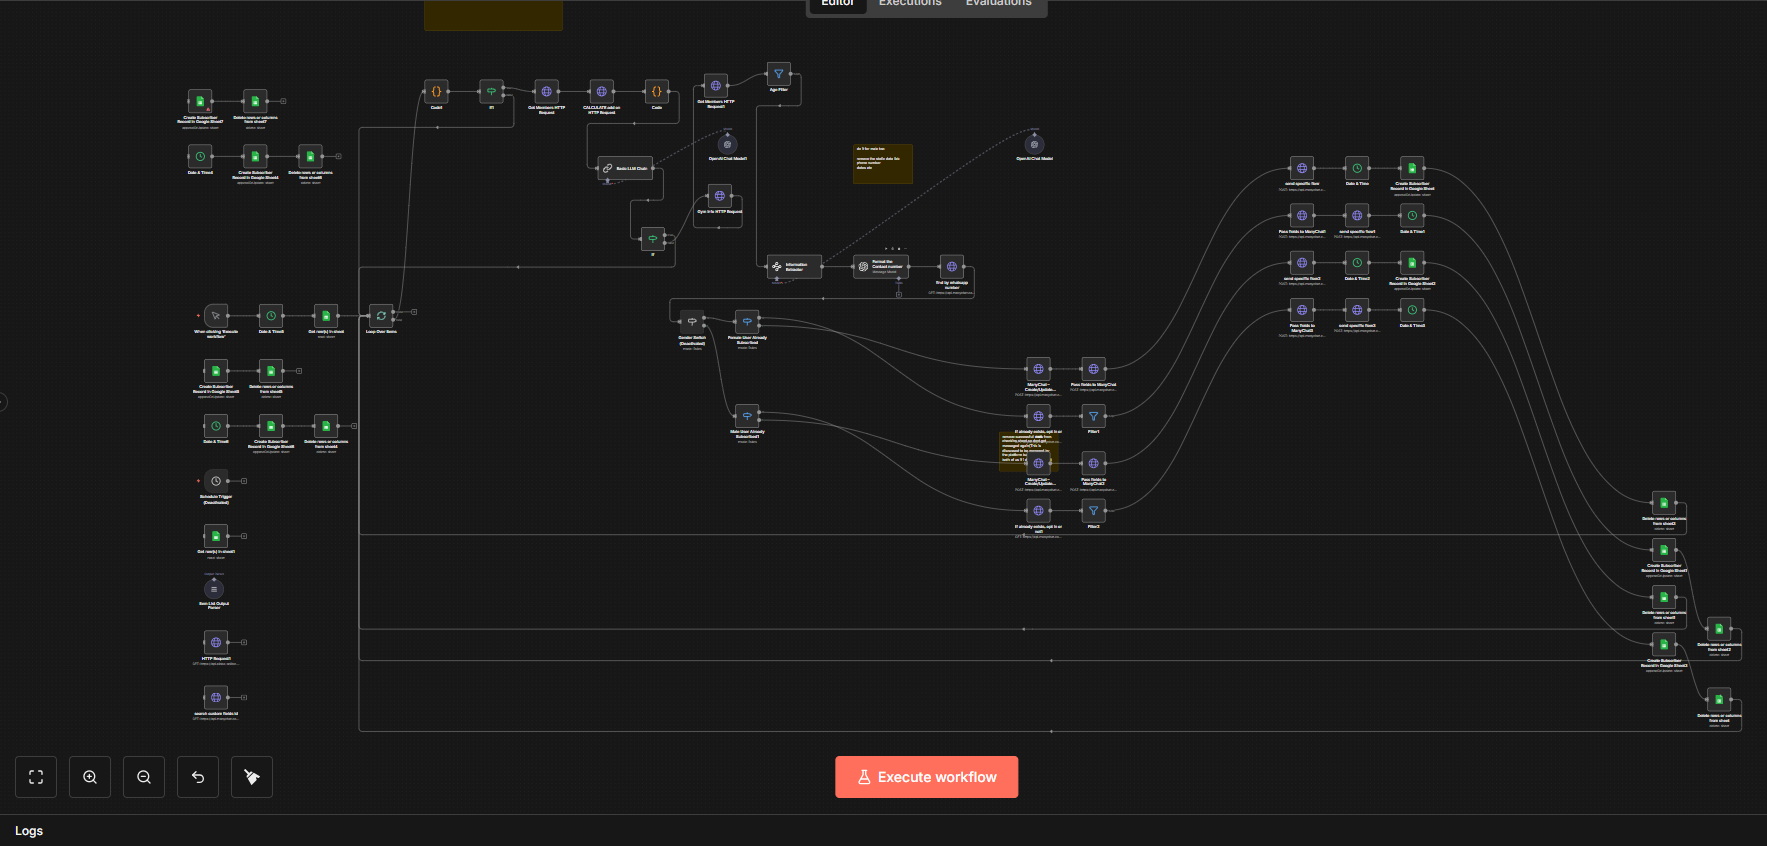Select the Schedule Trigger (Deactivated) node
1767x846 pixels.
[216, 481]
